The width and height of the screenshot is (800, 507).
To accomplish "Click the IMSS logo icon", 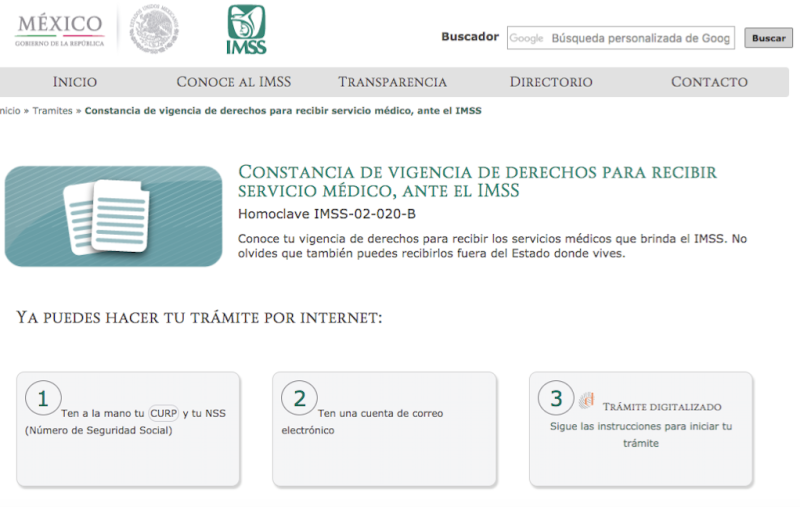I will (246, 29).
